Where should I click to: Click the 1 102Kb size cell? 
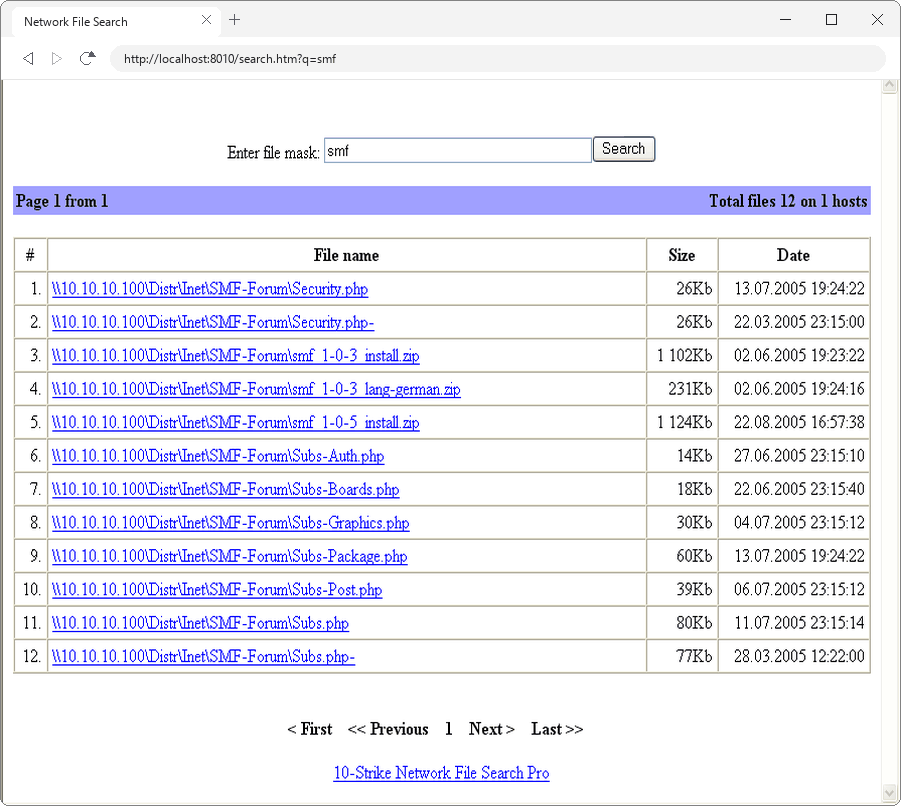tap(682, 356)
